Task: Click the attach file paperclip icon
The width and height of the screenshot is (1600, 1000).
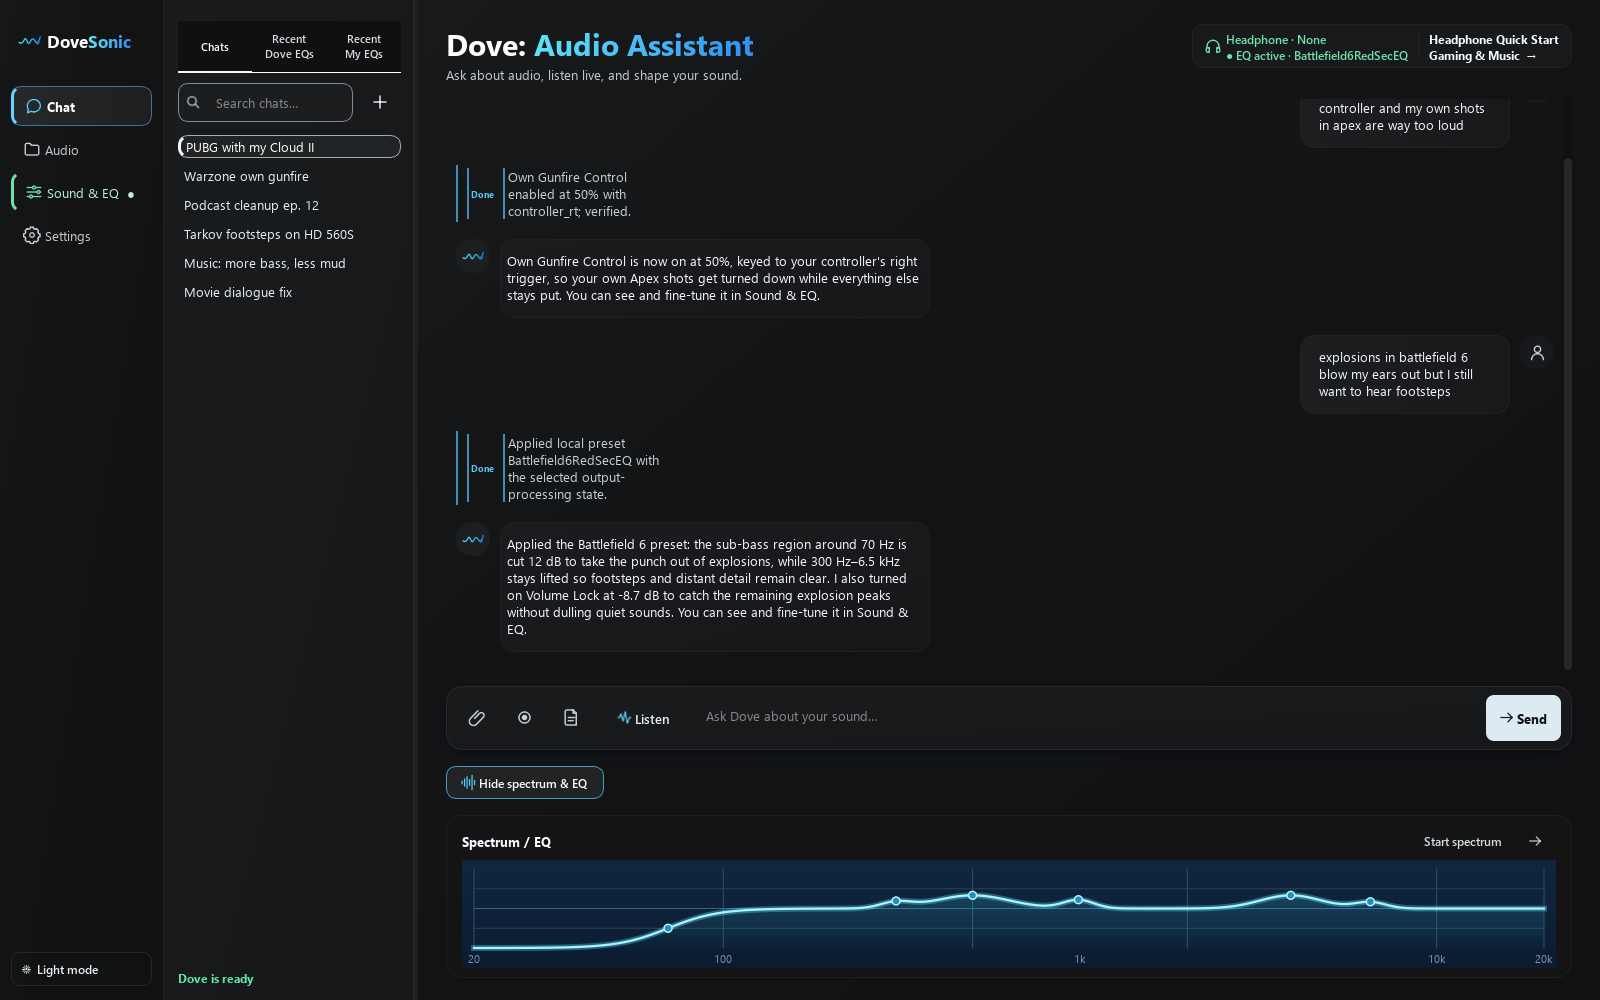Action: click(x=477, y=718)
